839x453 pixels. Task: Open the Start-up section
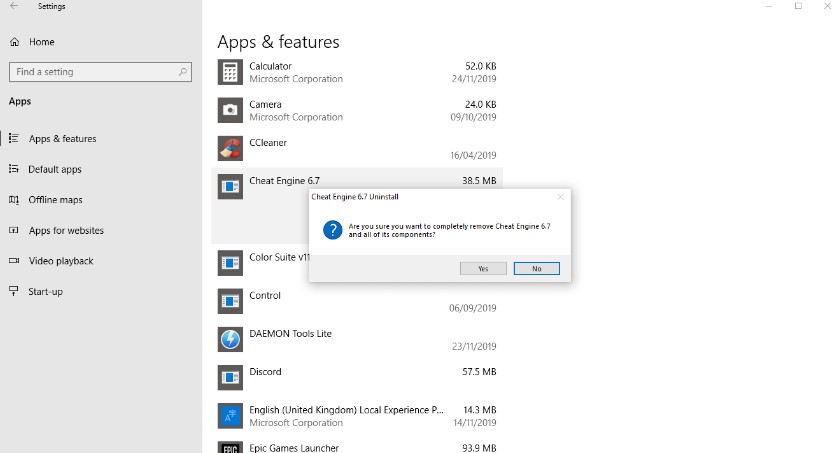click(45, 291)
